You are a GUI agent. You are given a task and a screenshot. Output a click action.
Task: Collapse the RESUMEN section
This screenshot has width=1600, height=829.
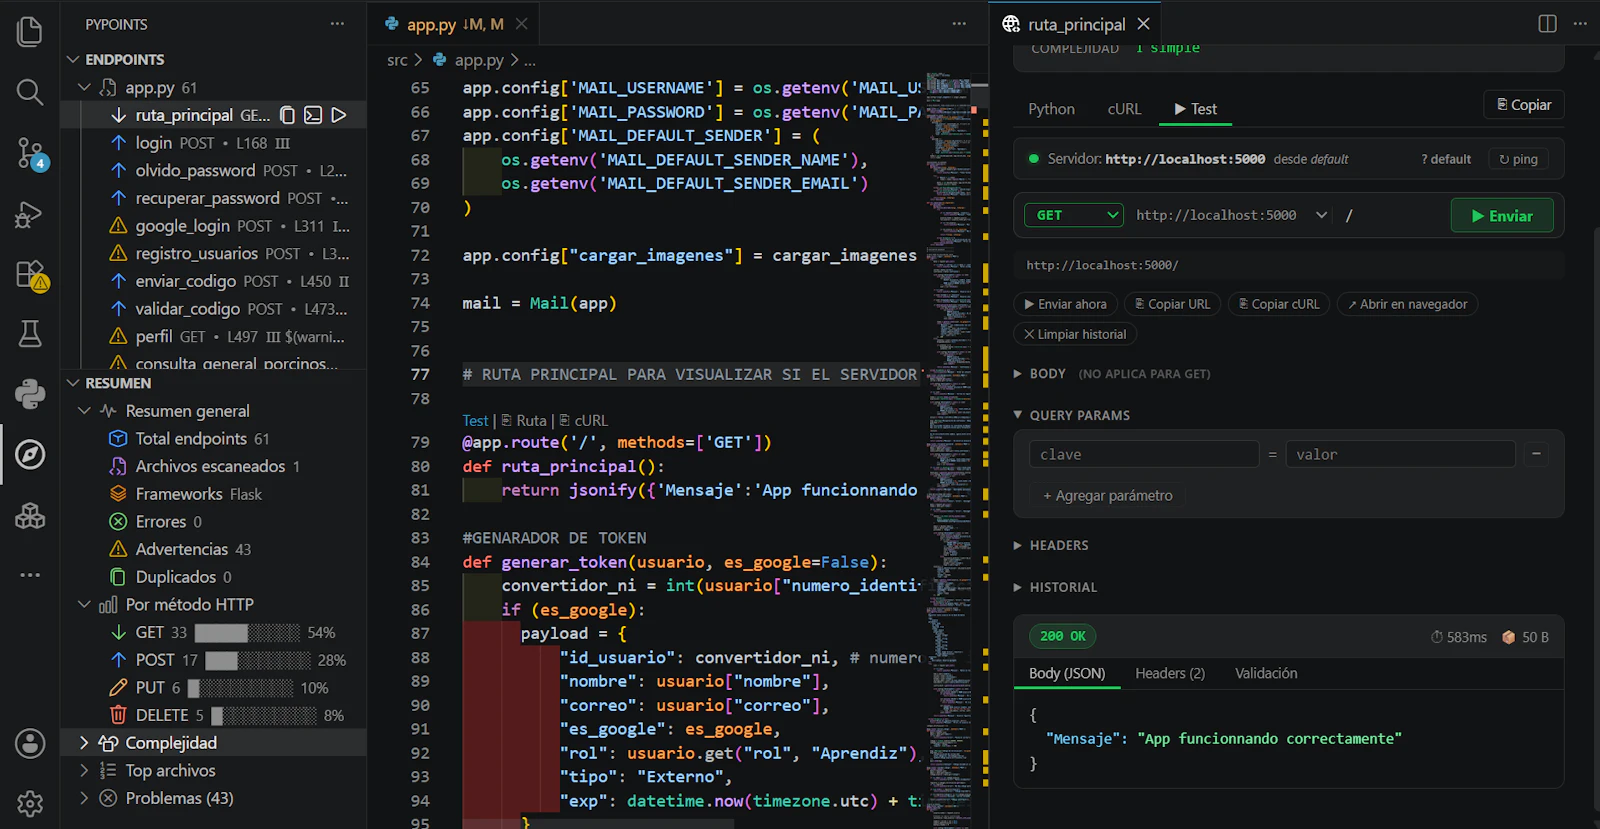click(x=73, y=383)
